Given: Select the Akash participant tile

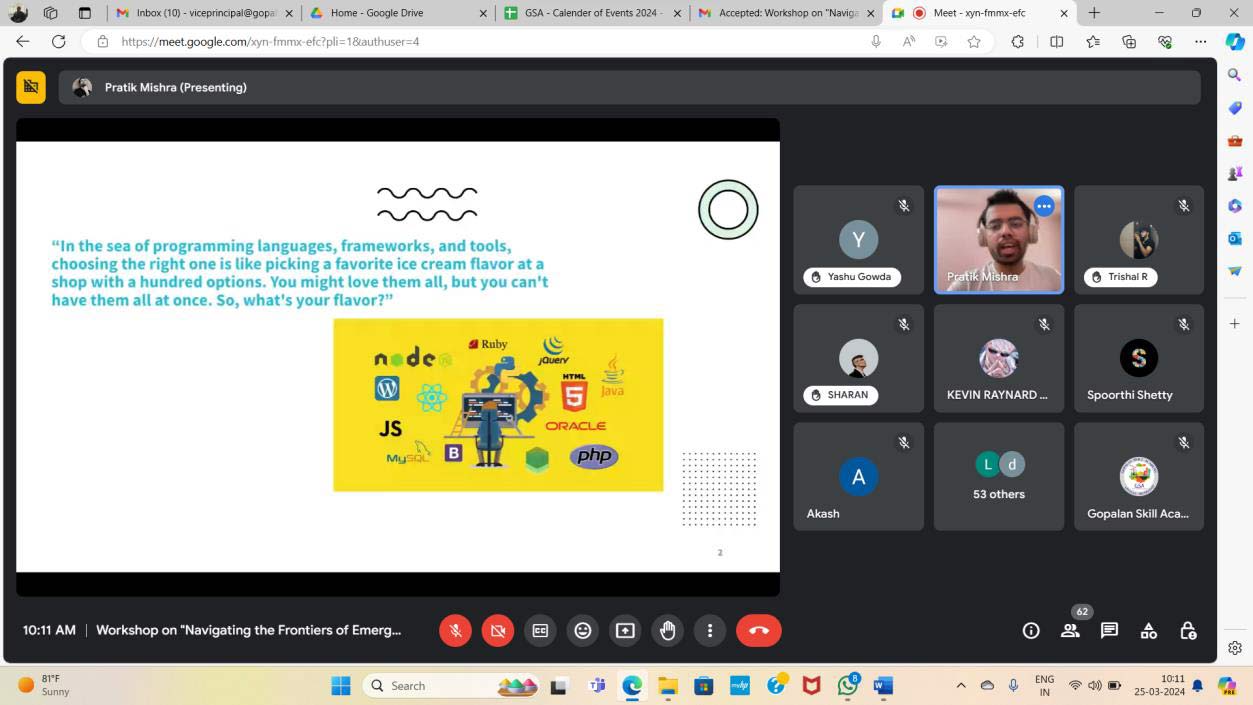Looking at the screenshot, I should (859, 476).
